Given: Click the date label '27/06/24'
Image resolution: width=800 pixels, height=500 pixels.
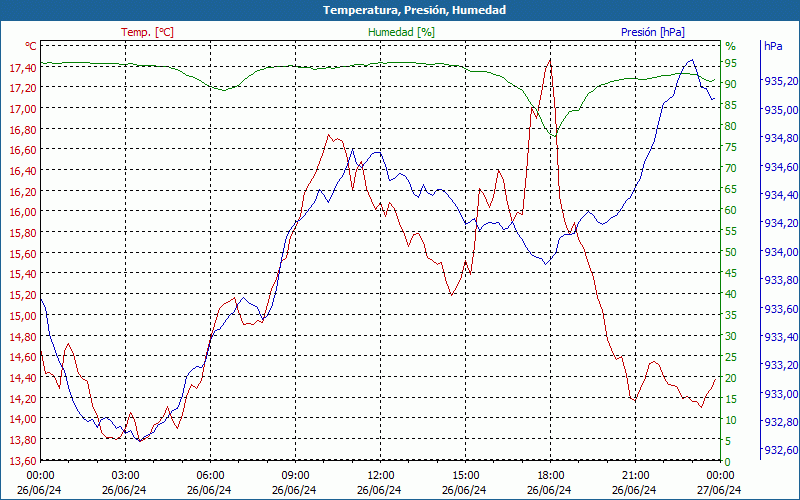Looking at the screenshot, I should click(719, 490).
